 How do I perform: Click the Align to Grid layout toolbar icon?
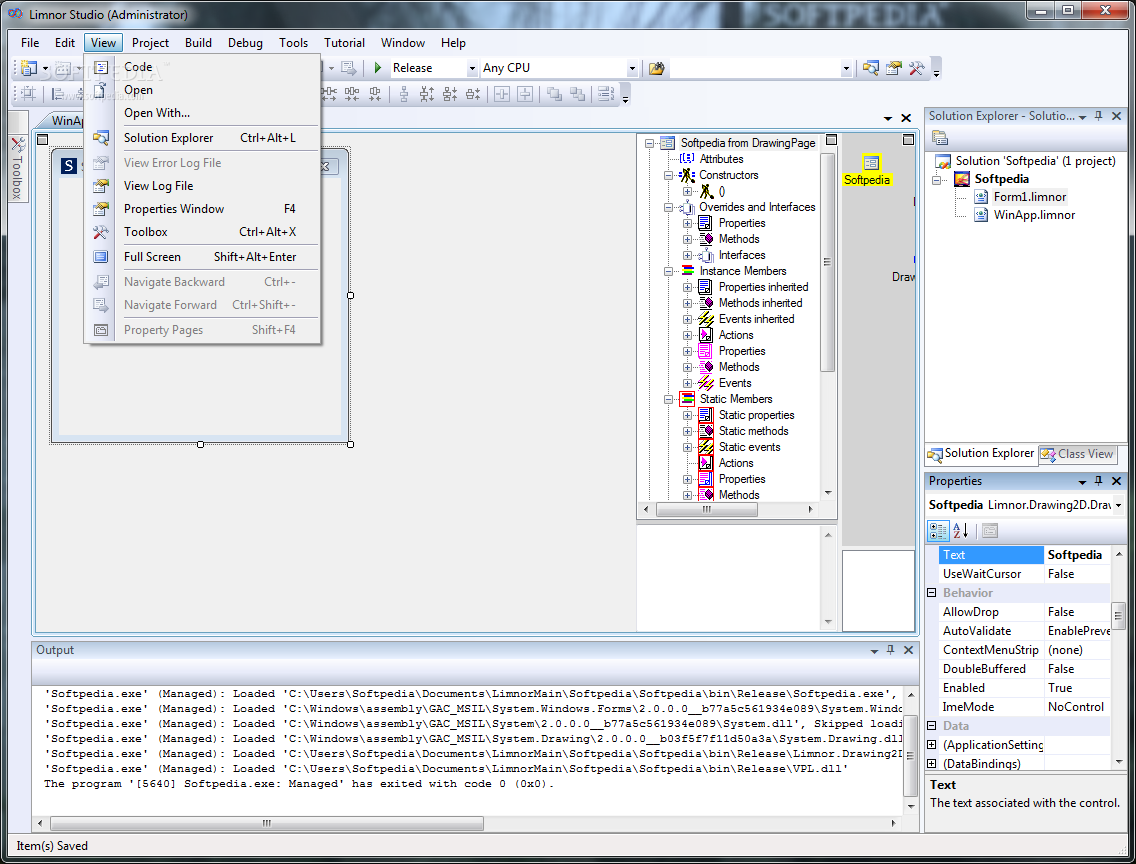point(28,93)
